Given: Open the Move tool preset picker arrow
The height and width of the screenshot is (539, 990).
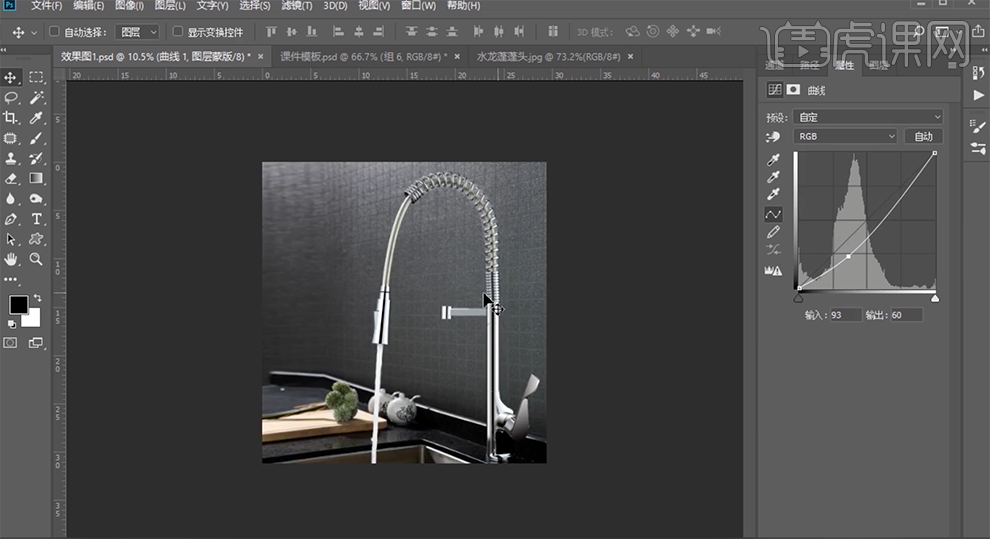Looking at the screenshot, I should point(34,32).
